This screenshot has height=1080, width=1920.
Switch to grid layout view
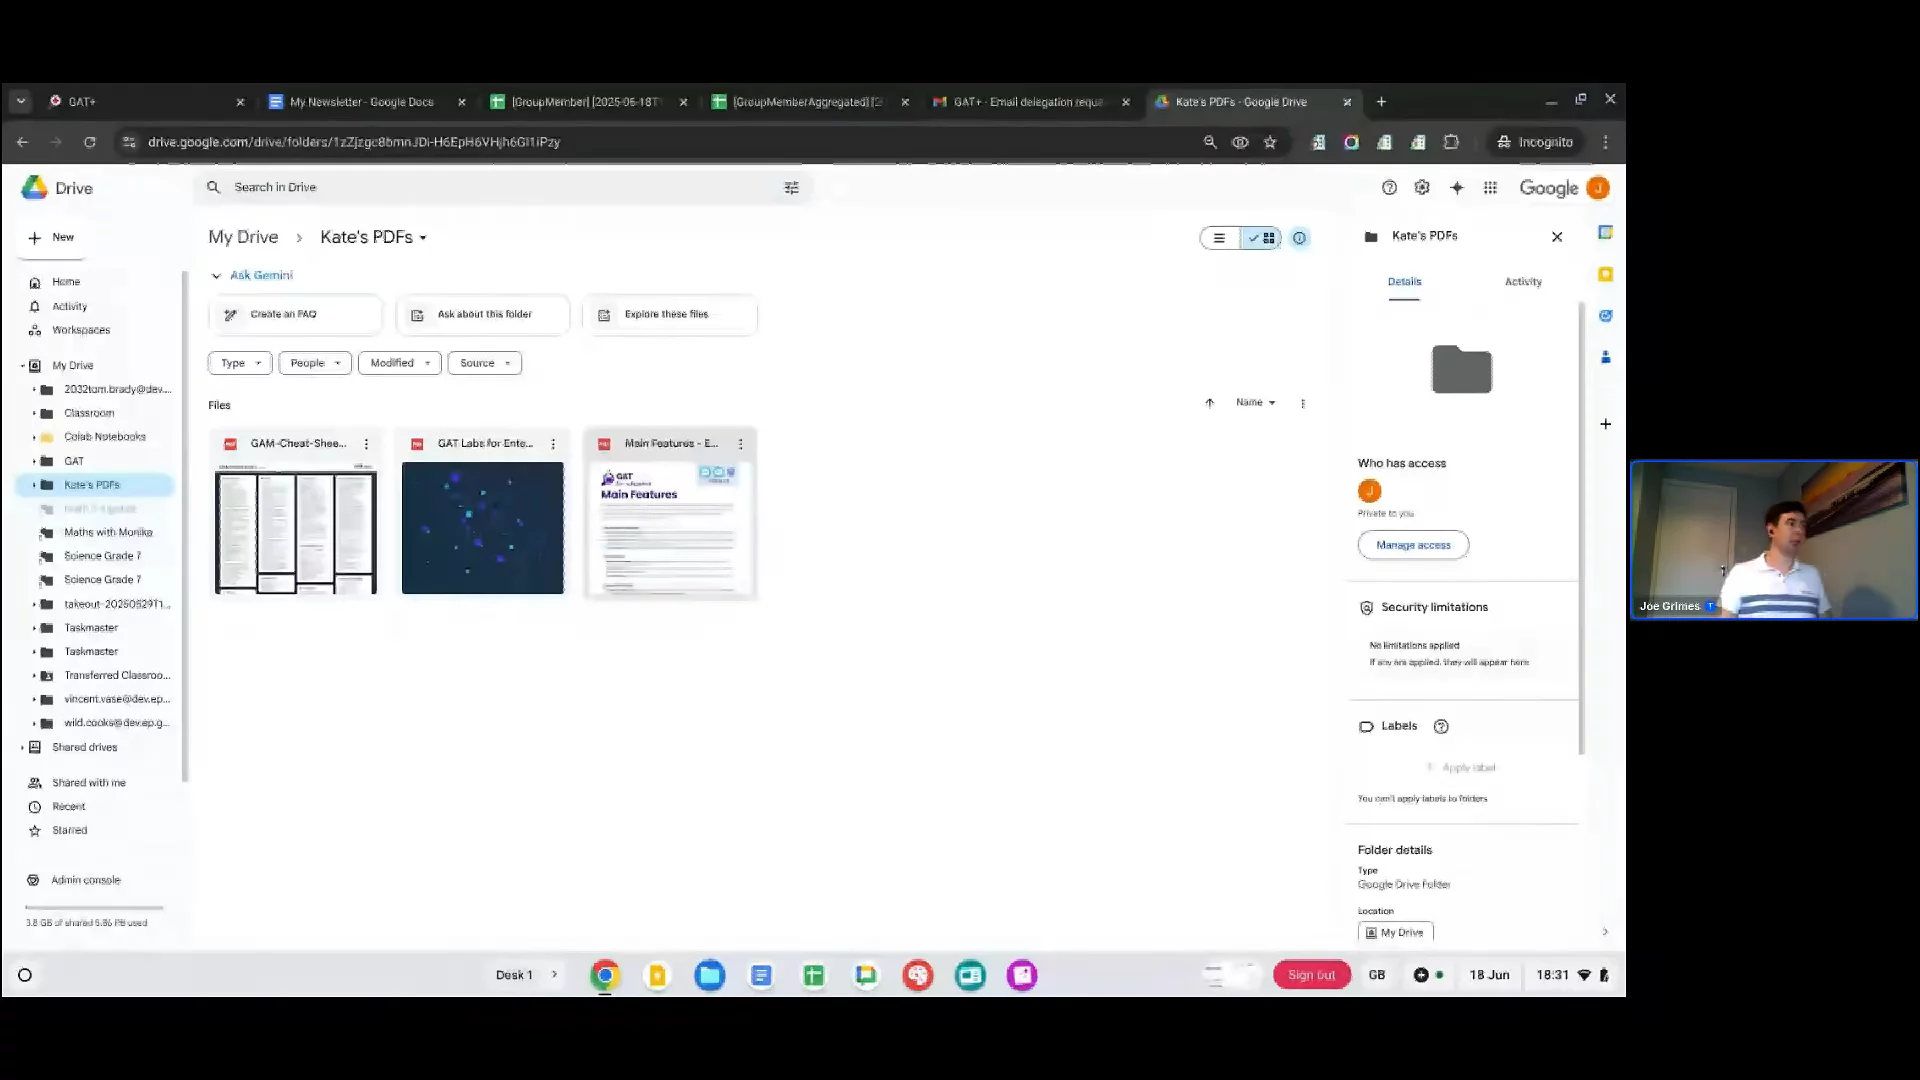[1262, 238]
